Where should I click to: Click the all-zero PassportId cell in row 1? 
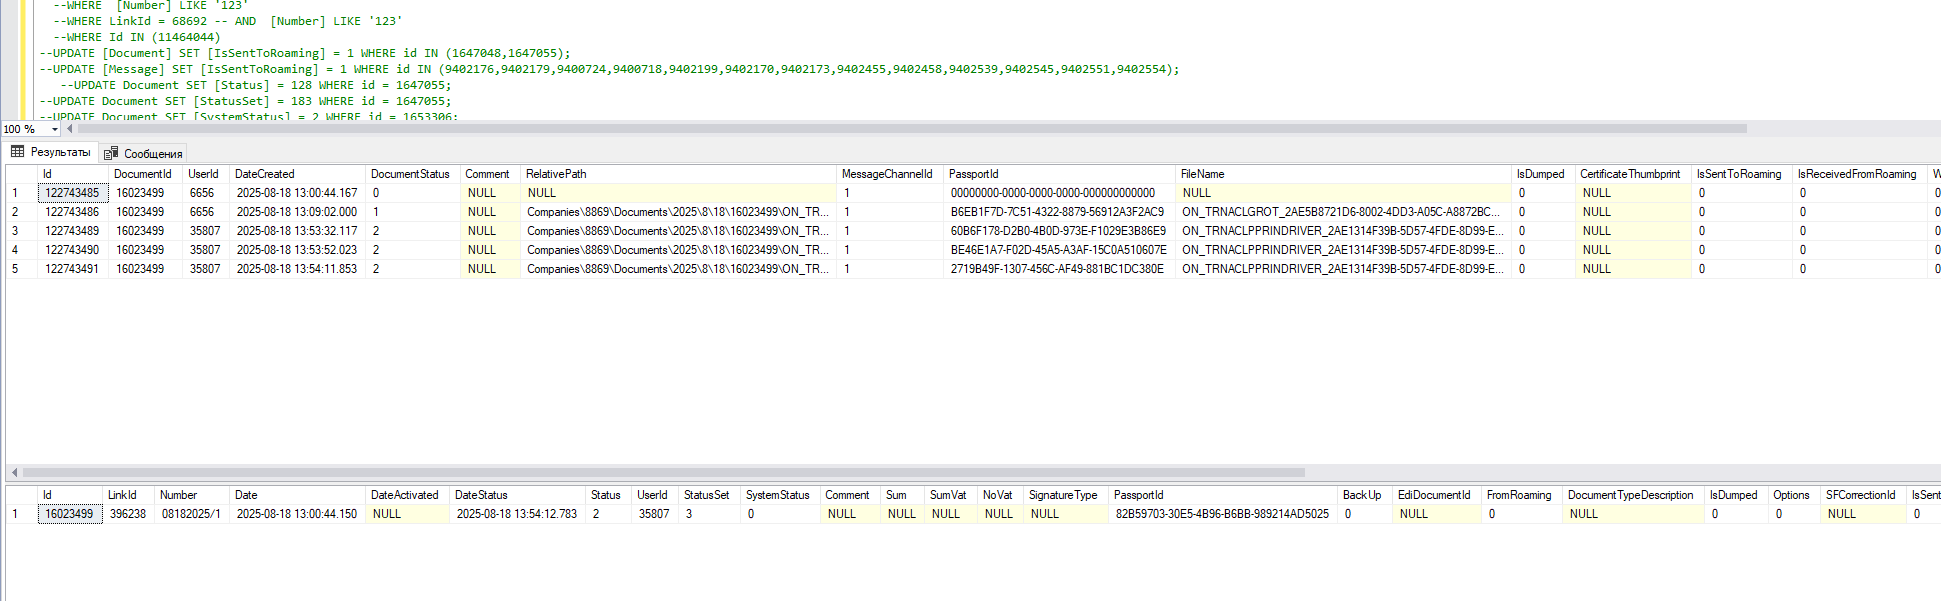[1058, 193]
